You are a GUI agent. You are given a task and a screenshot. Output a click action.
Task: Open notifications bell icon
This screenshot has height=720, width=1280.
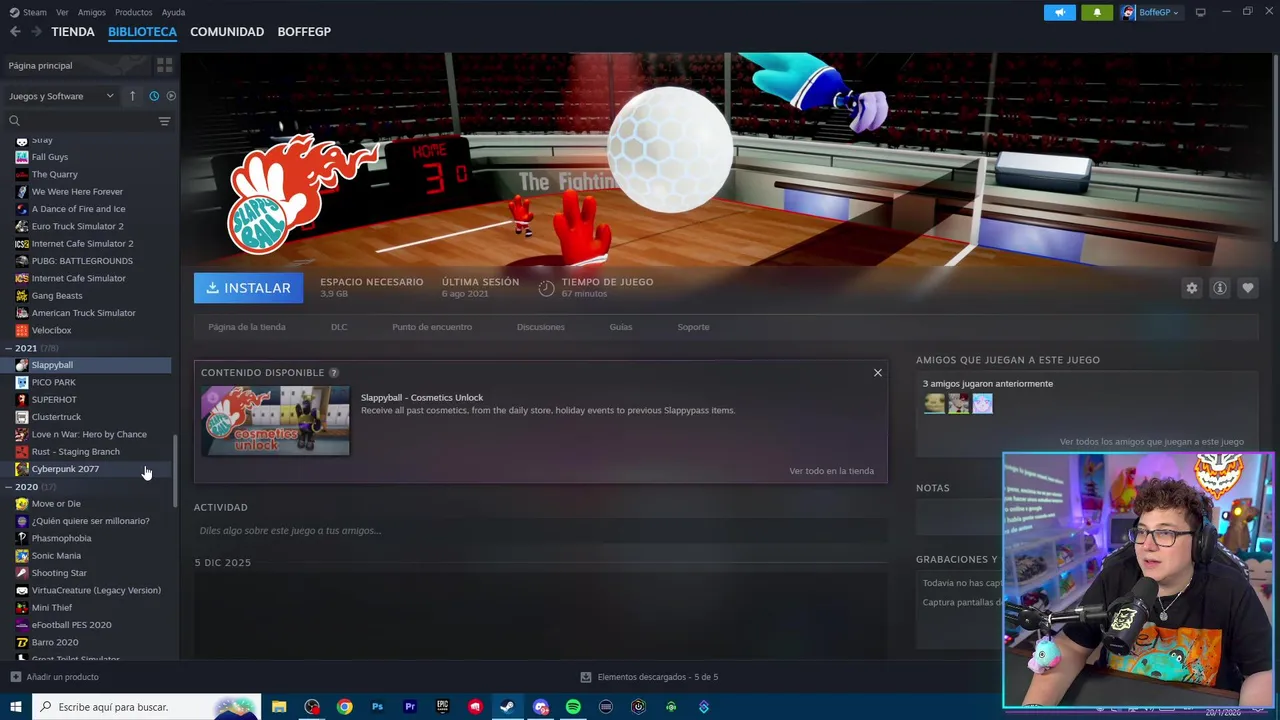pos(1097,12)
